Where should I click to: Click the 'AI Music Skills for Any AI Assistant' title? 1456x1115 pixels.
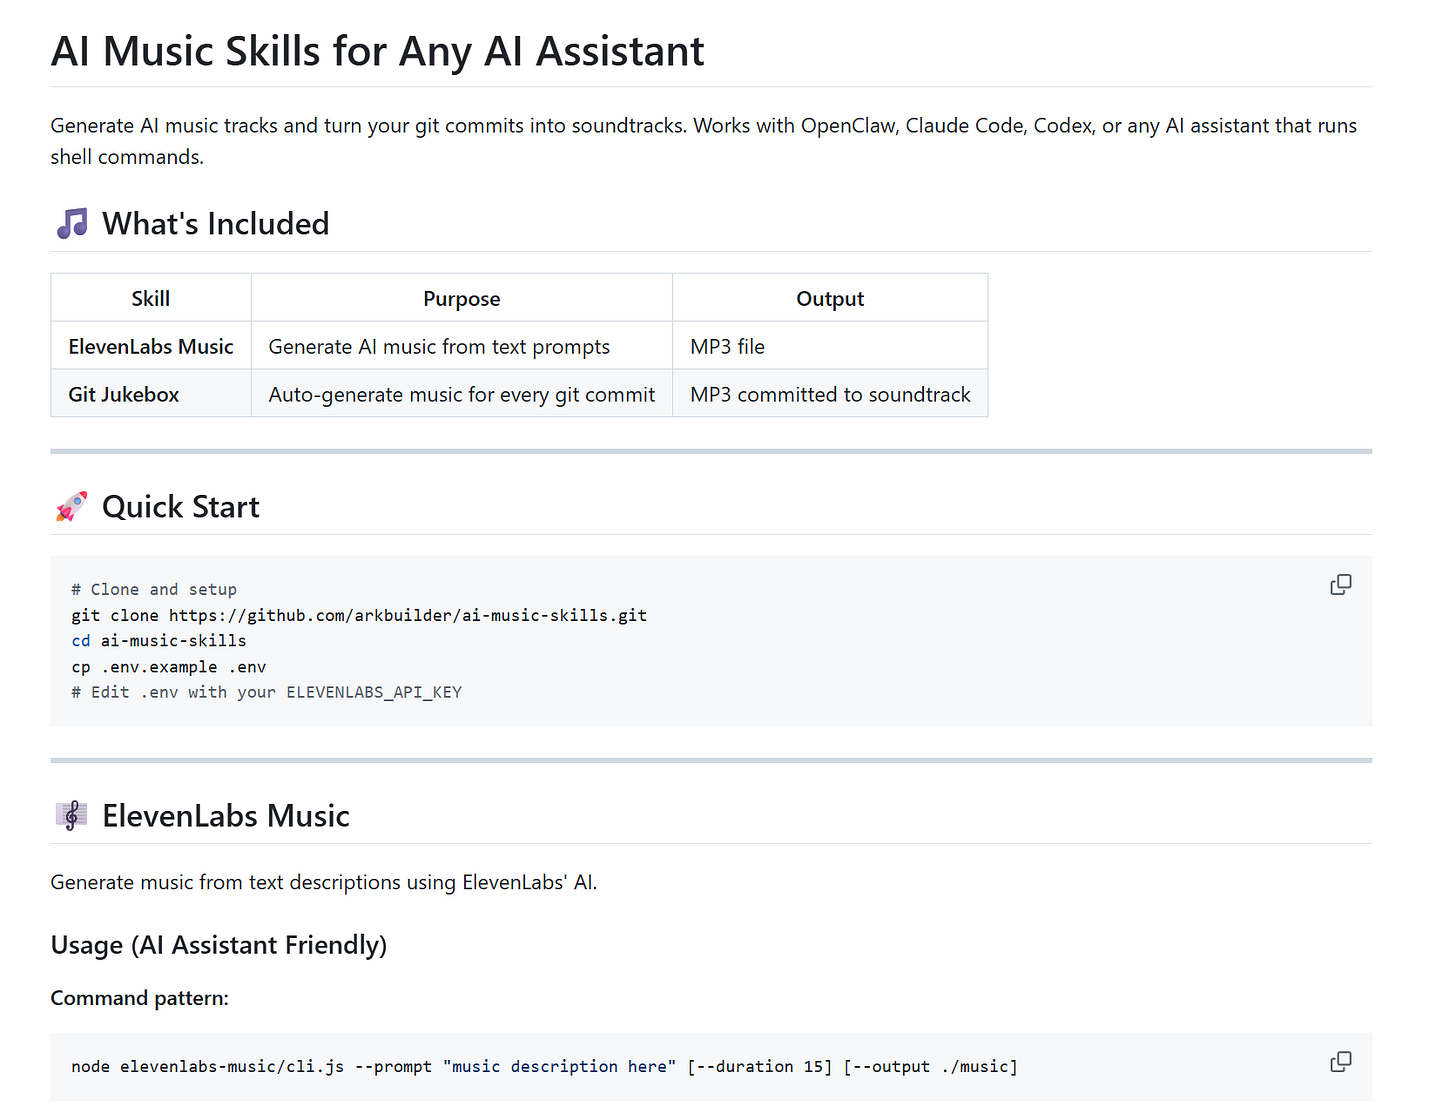(x=378, y=51)
